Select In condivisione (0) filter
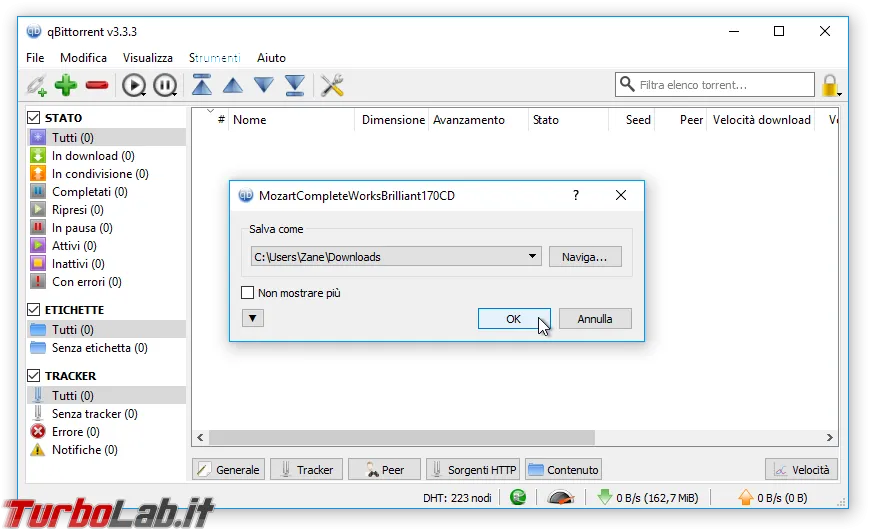870x531 pixels. [107, 174]
